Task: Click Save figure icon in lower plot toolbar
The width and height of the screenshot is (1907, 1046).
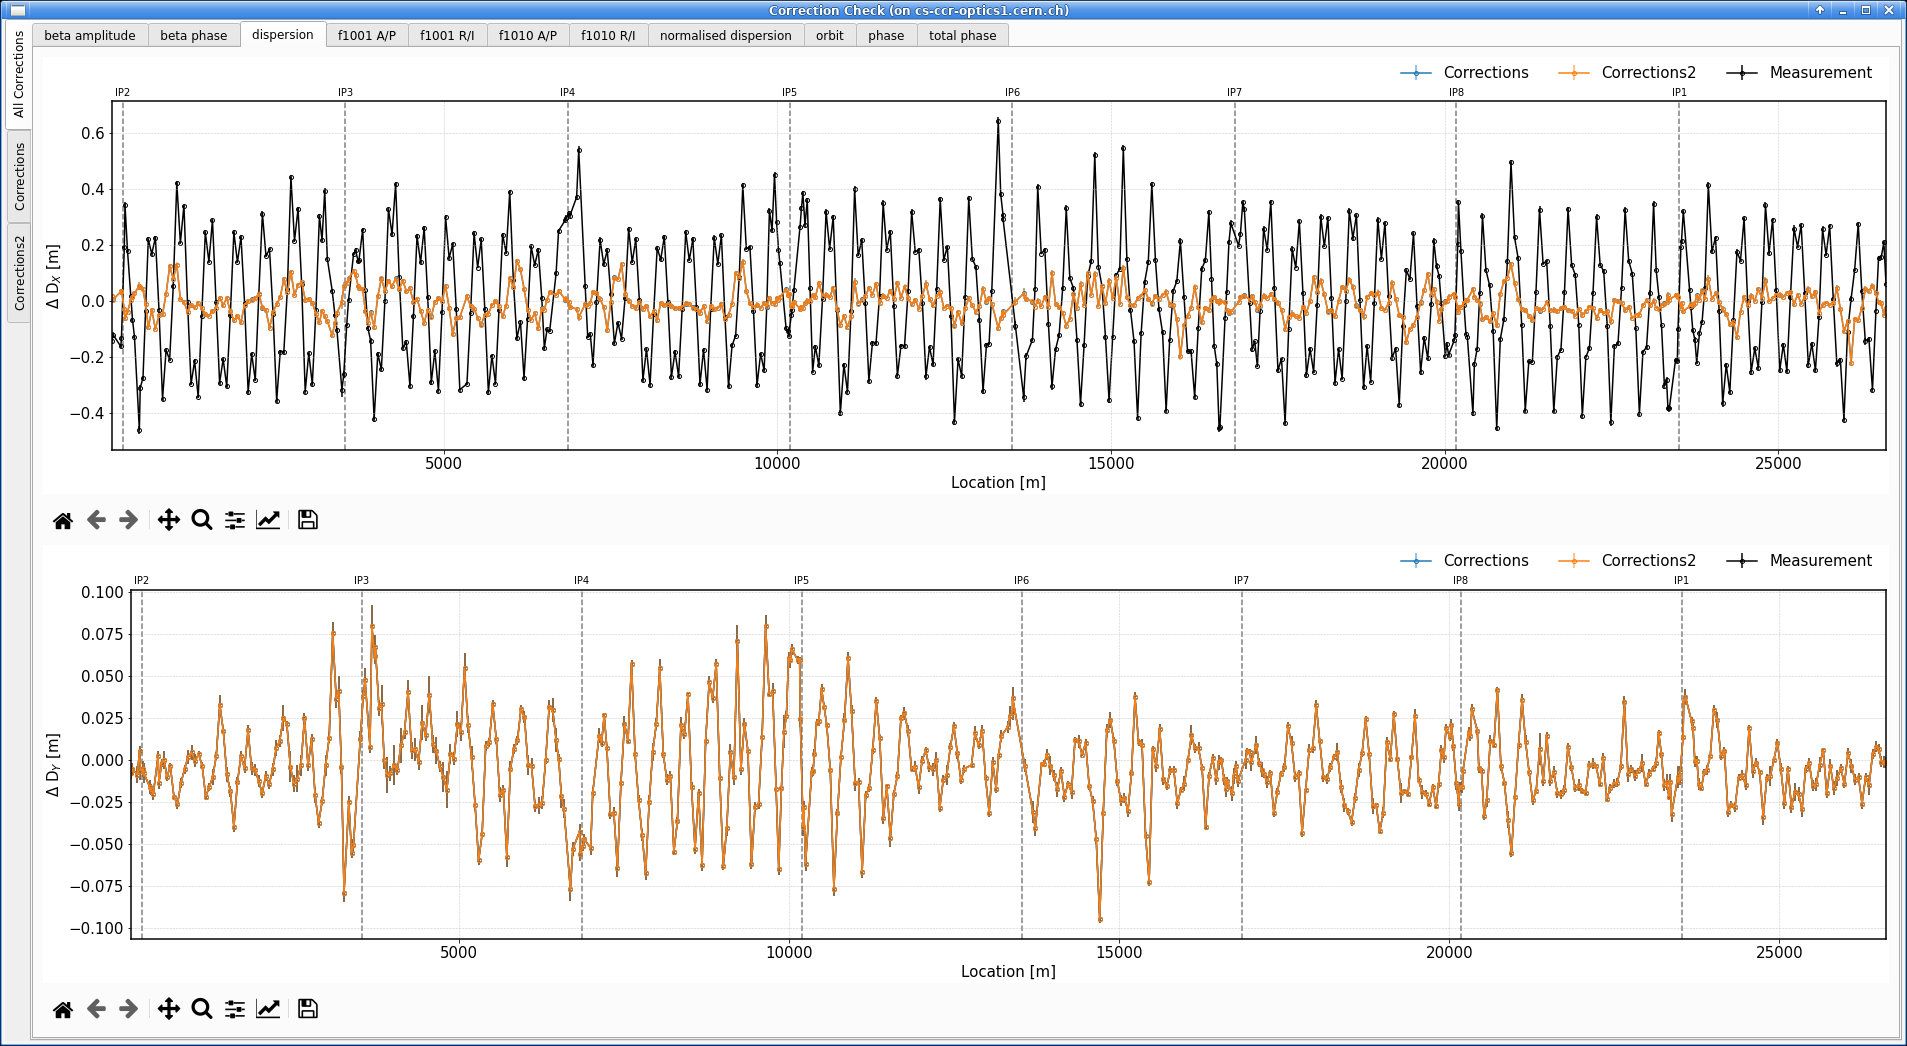Action: [308, 1009]
